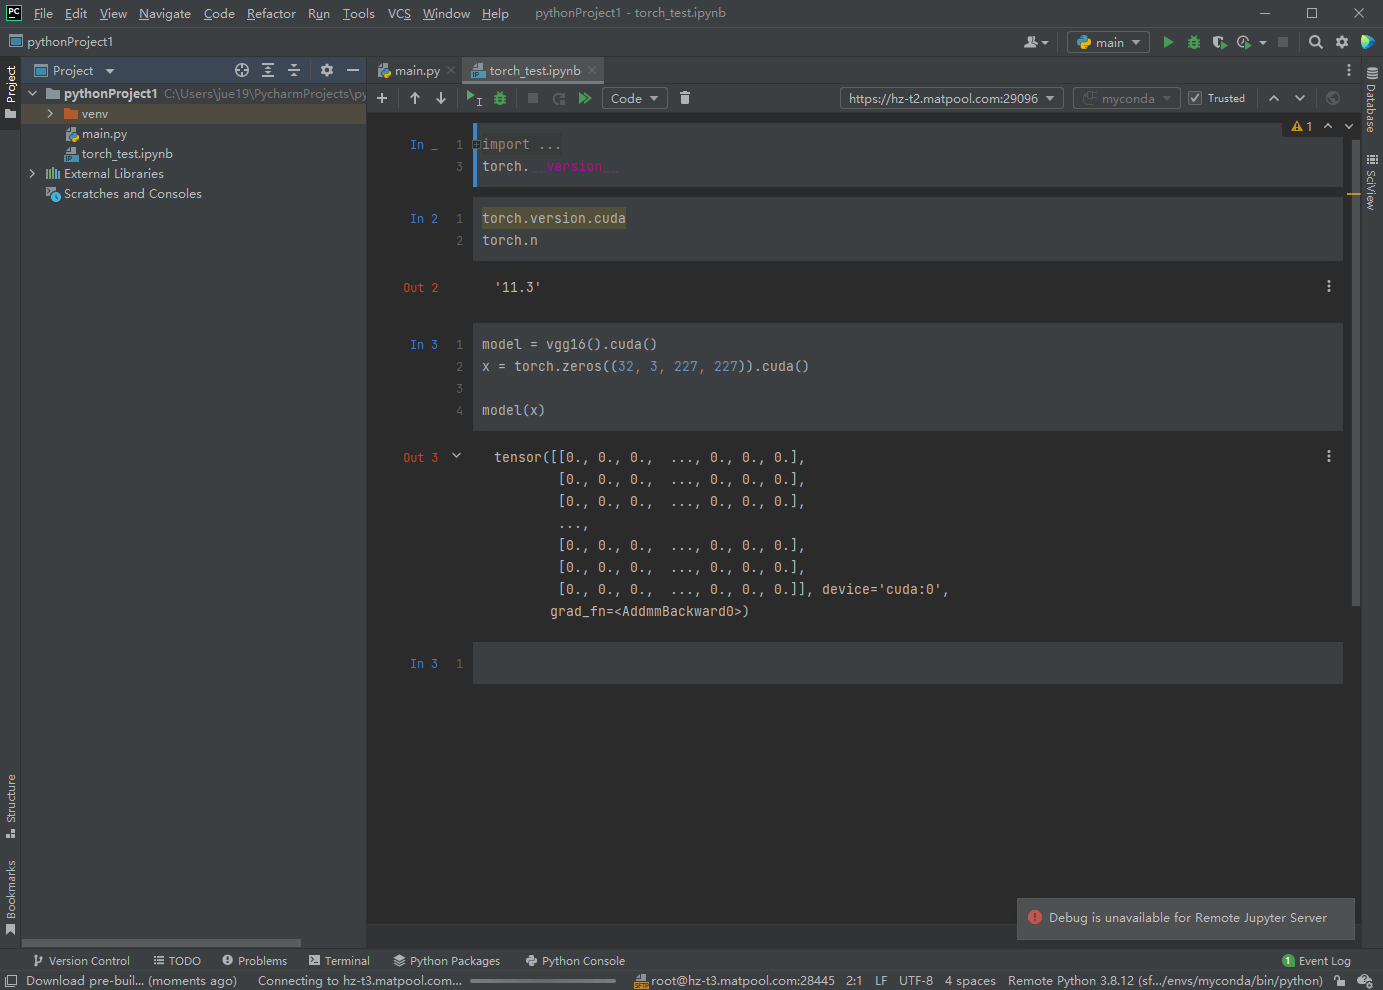Image resolution: width=1383 pixels, height=990 pixels.
Task: Click inside the empty last notebook cell
Action: [x=907, y=663]
